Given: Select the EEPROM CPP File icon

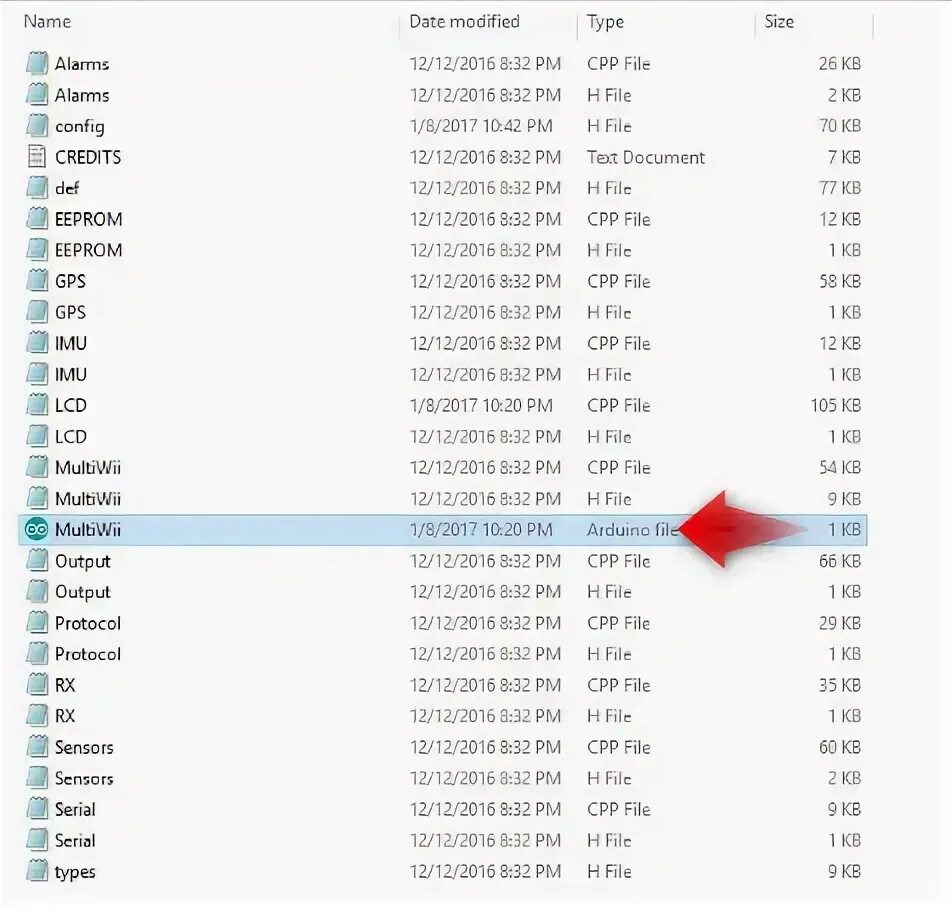Looking at the screenshot, I should click(x=37, y=219).
